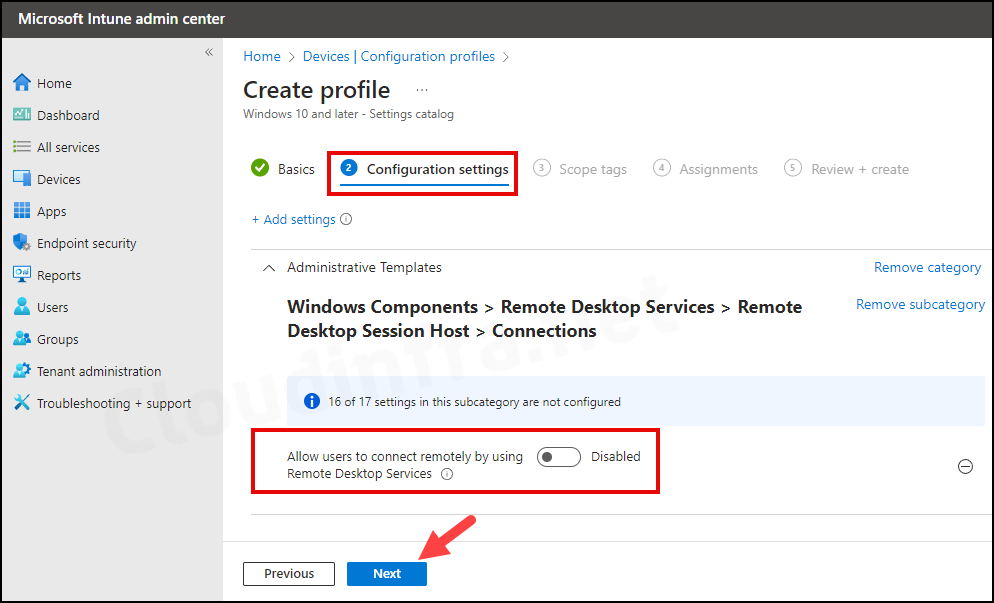
Task: Collapse the Administrative Templates section
Action: coord(268,267)
